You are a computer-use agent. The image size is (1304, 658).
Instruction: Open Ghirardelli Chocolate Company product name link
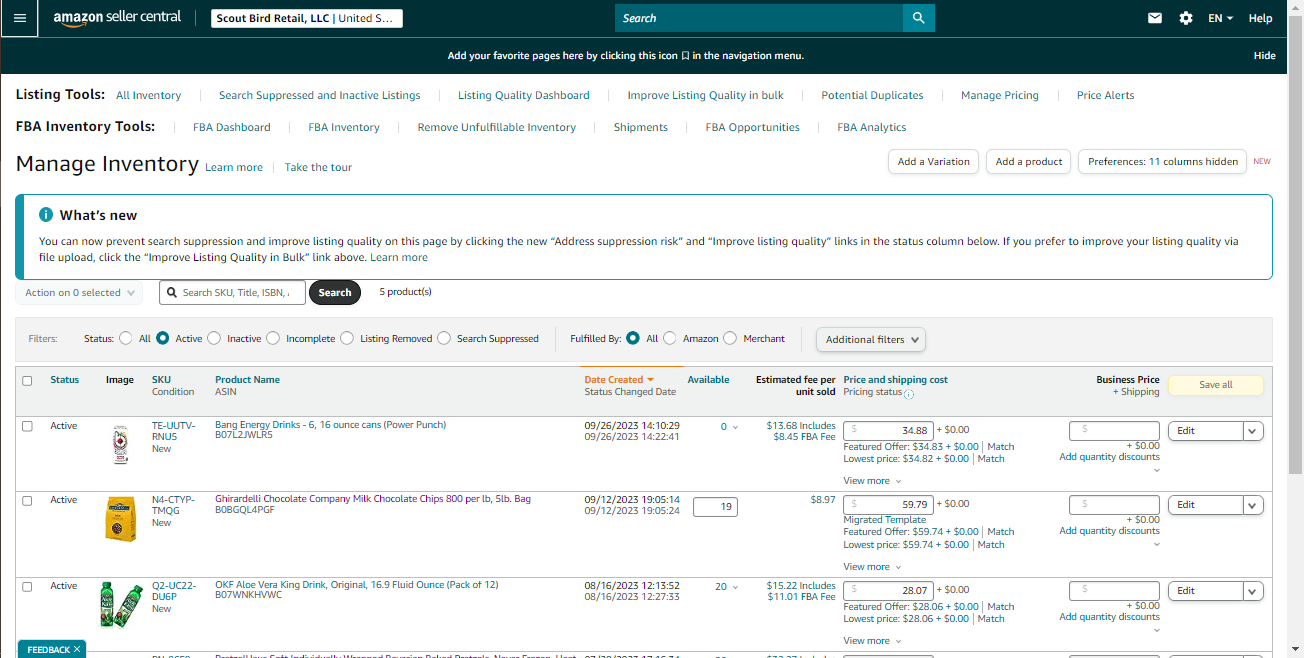(373, 499)
